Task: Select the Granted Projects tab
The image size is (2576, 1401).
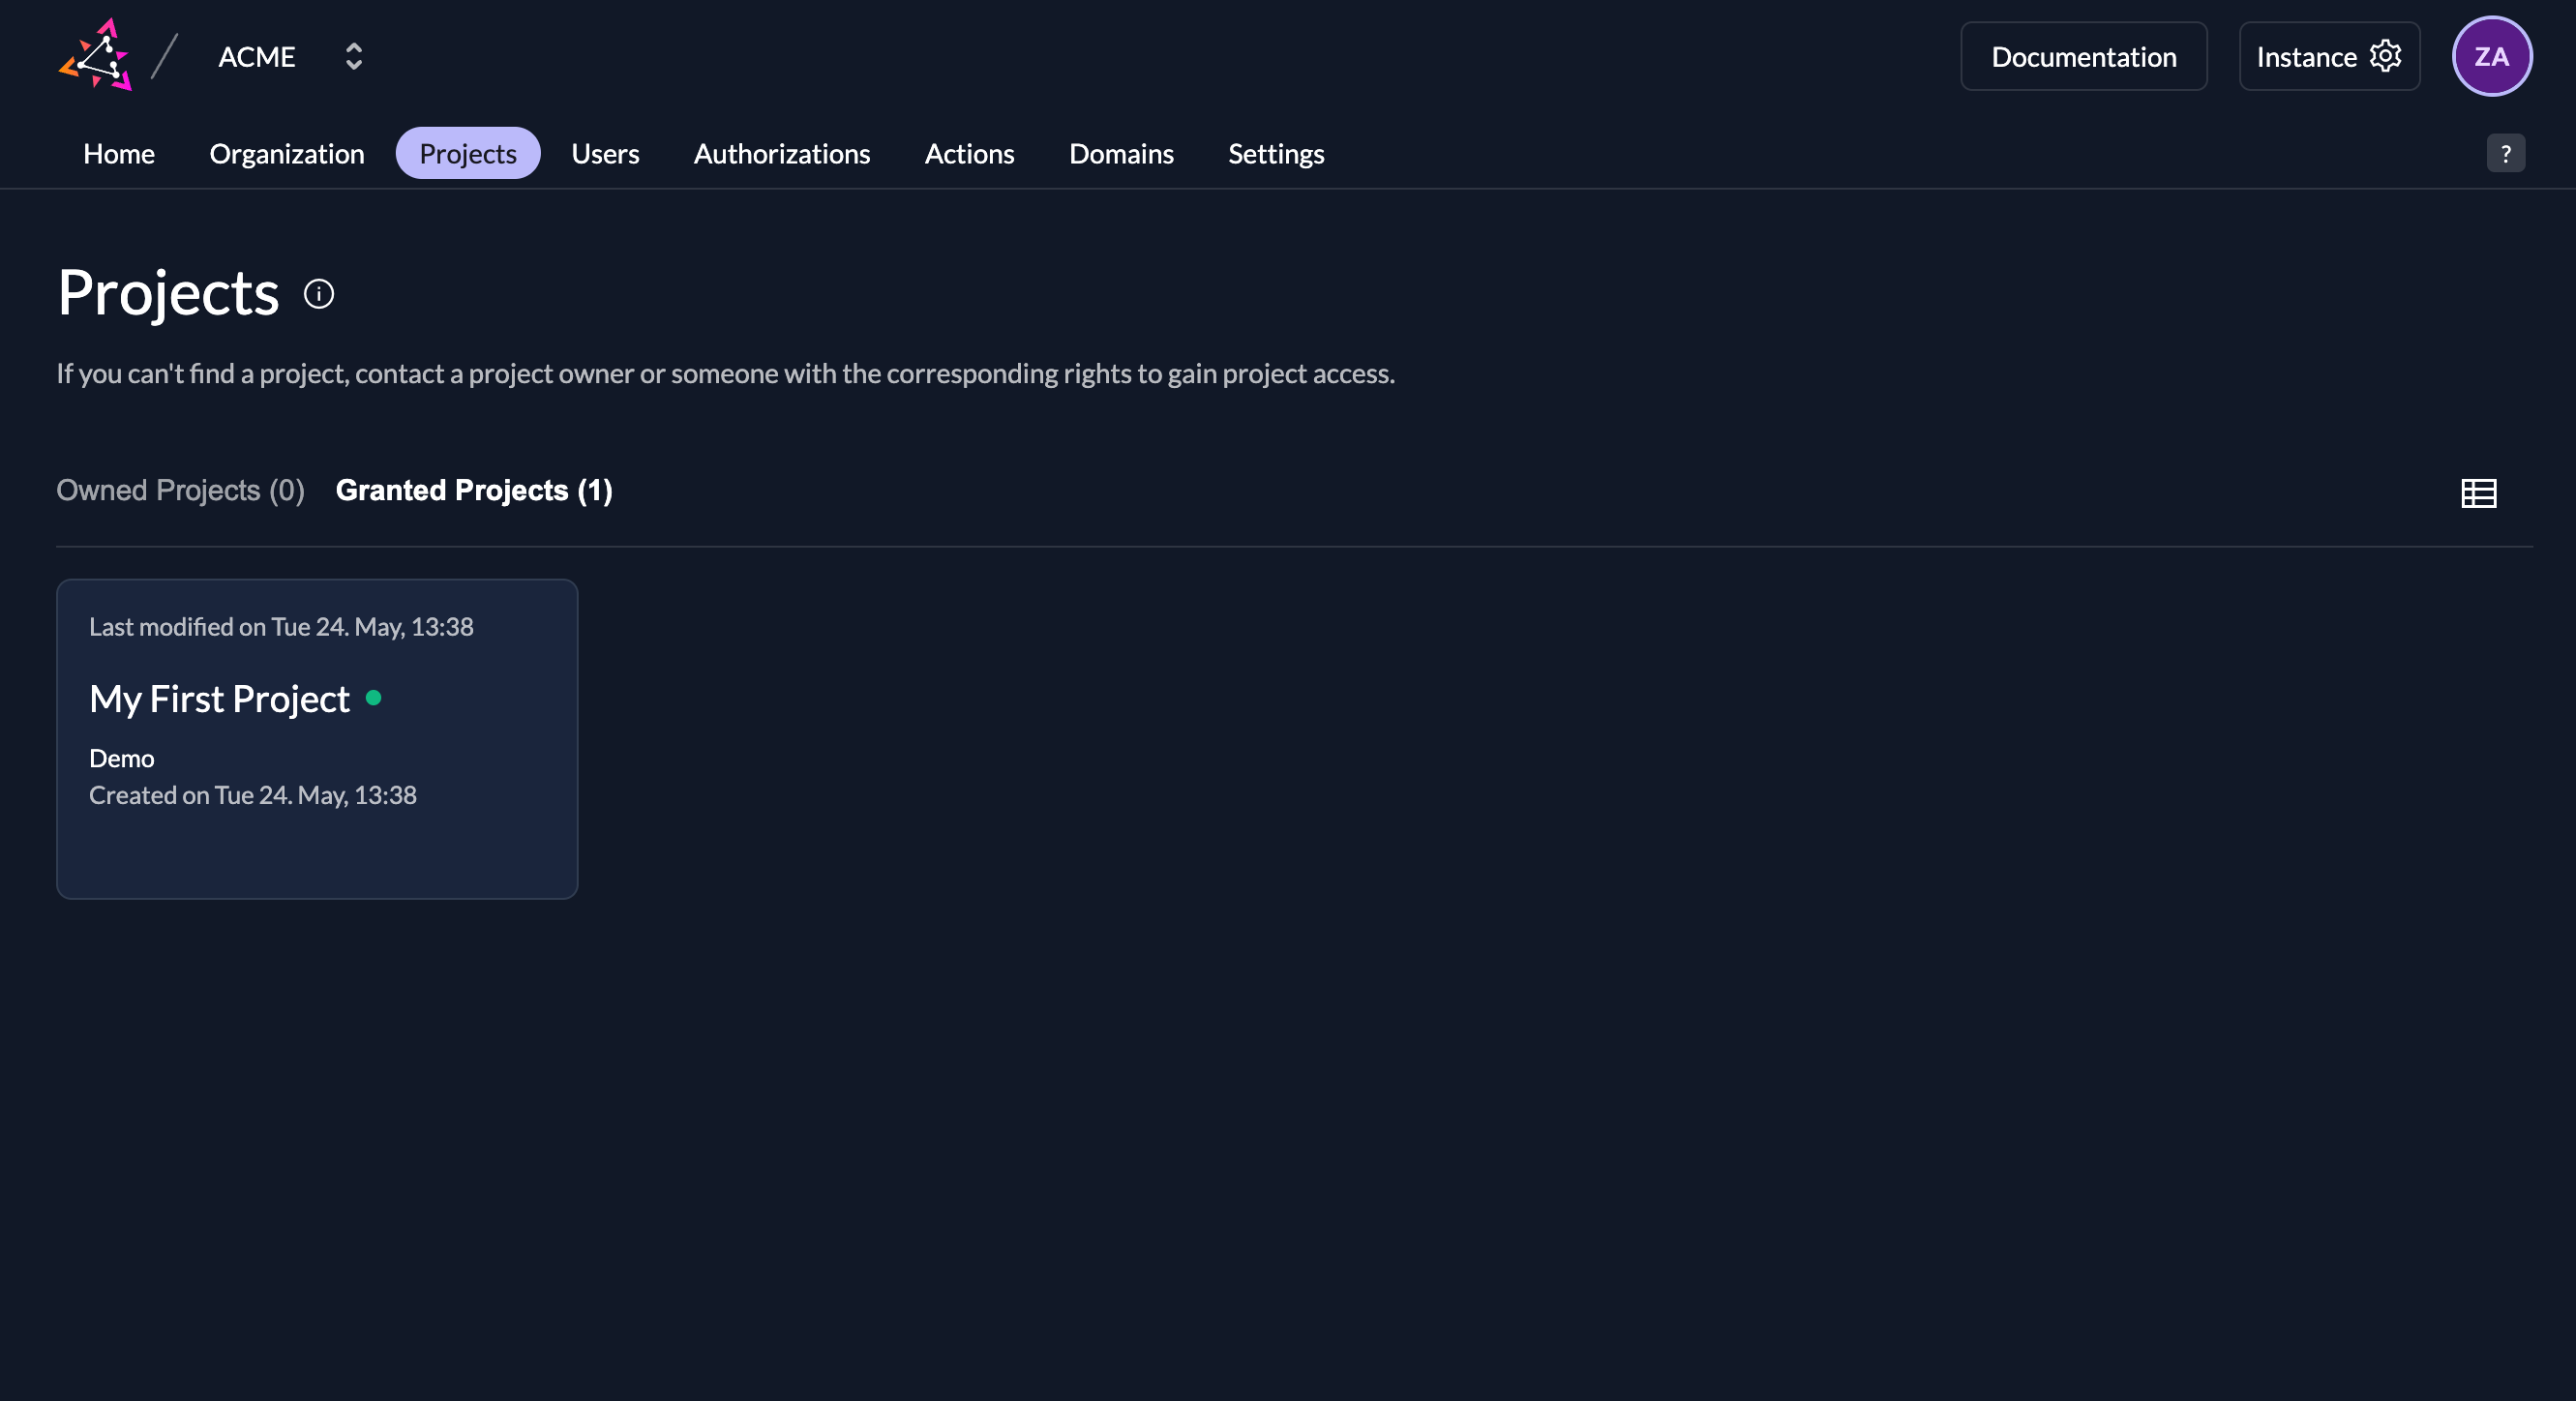Action: [x=474, y=490]
